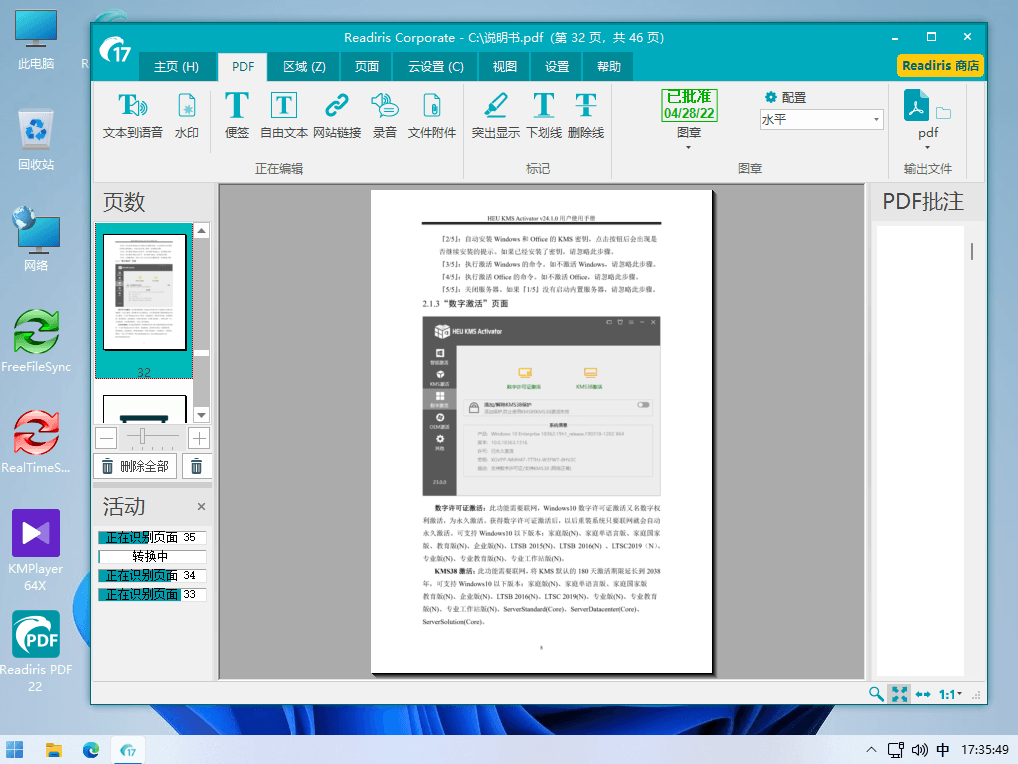Open the 1:1 zoom level dropdown
Image resolution: width=1018 pixels, height=764 pixels.
tap(950, 694)
